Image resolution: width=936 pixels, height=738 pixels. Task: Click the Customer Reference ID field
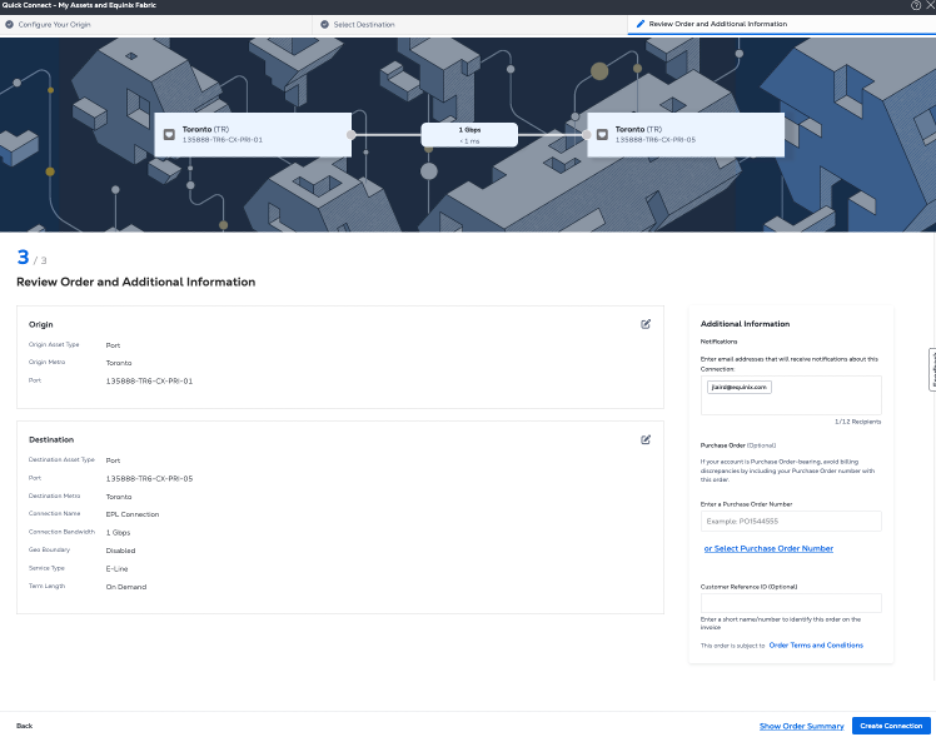click(790, 603)
